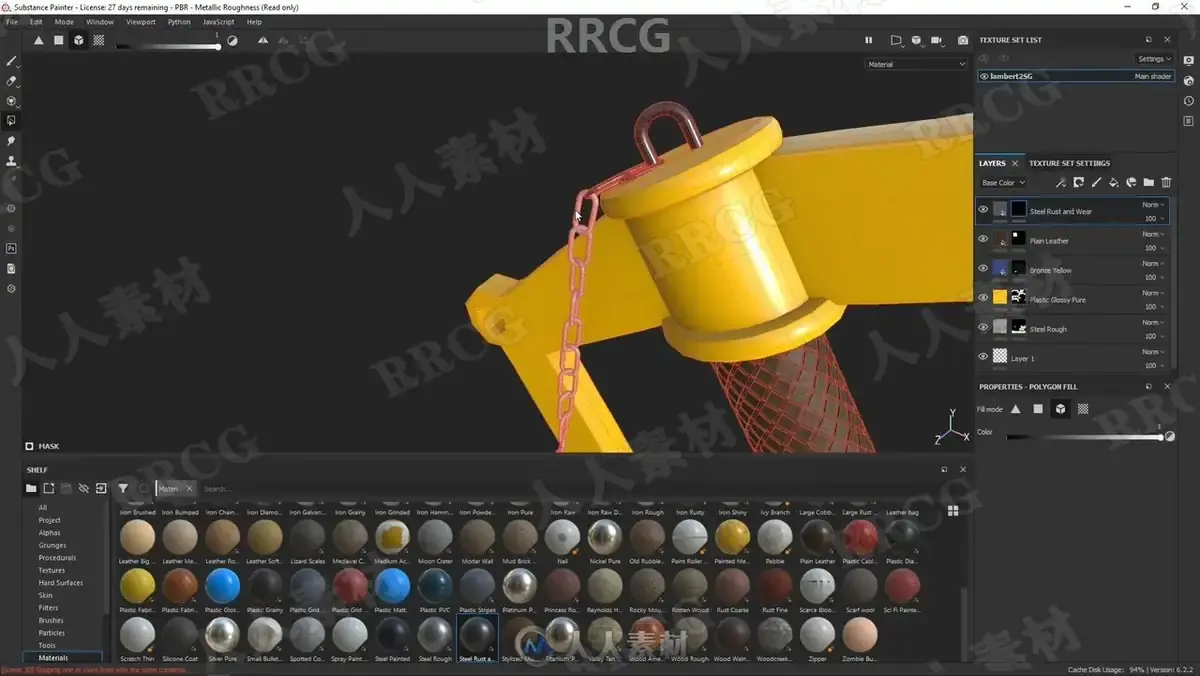
Task: Hide Layer 1 visibility eye
Action: pyautogui.click(x=983, y=357)
